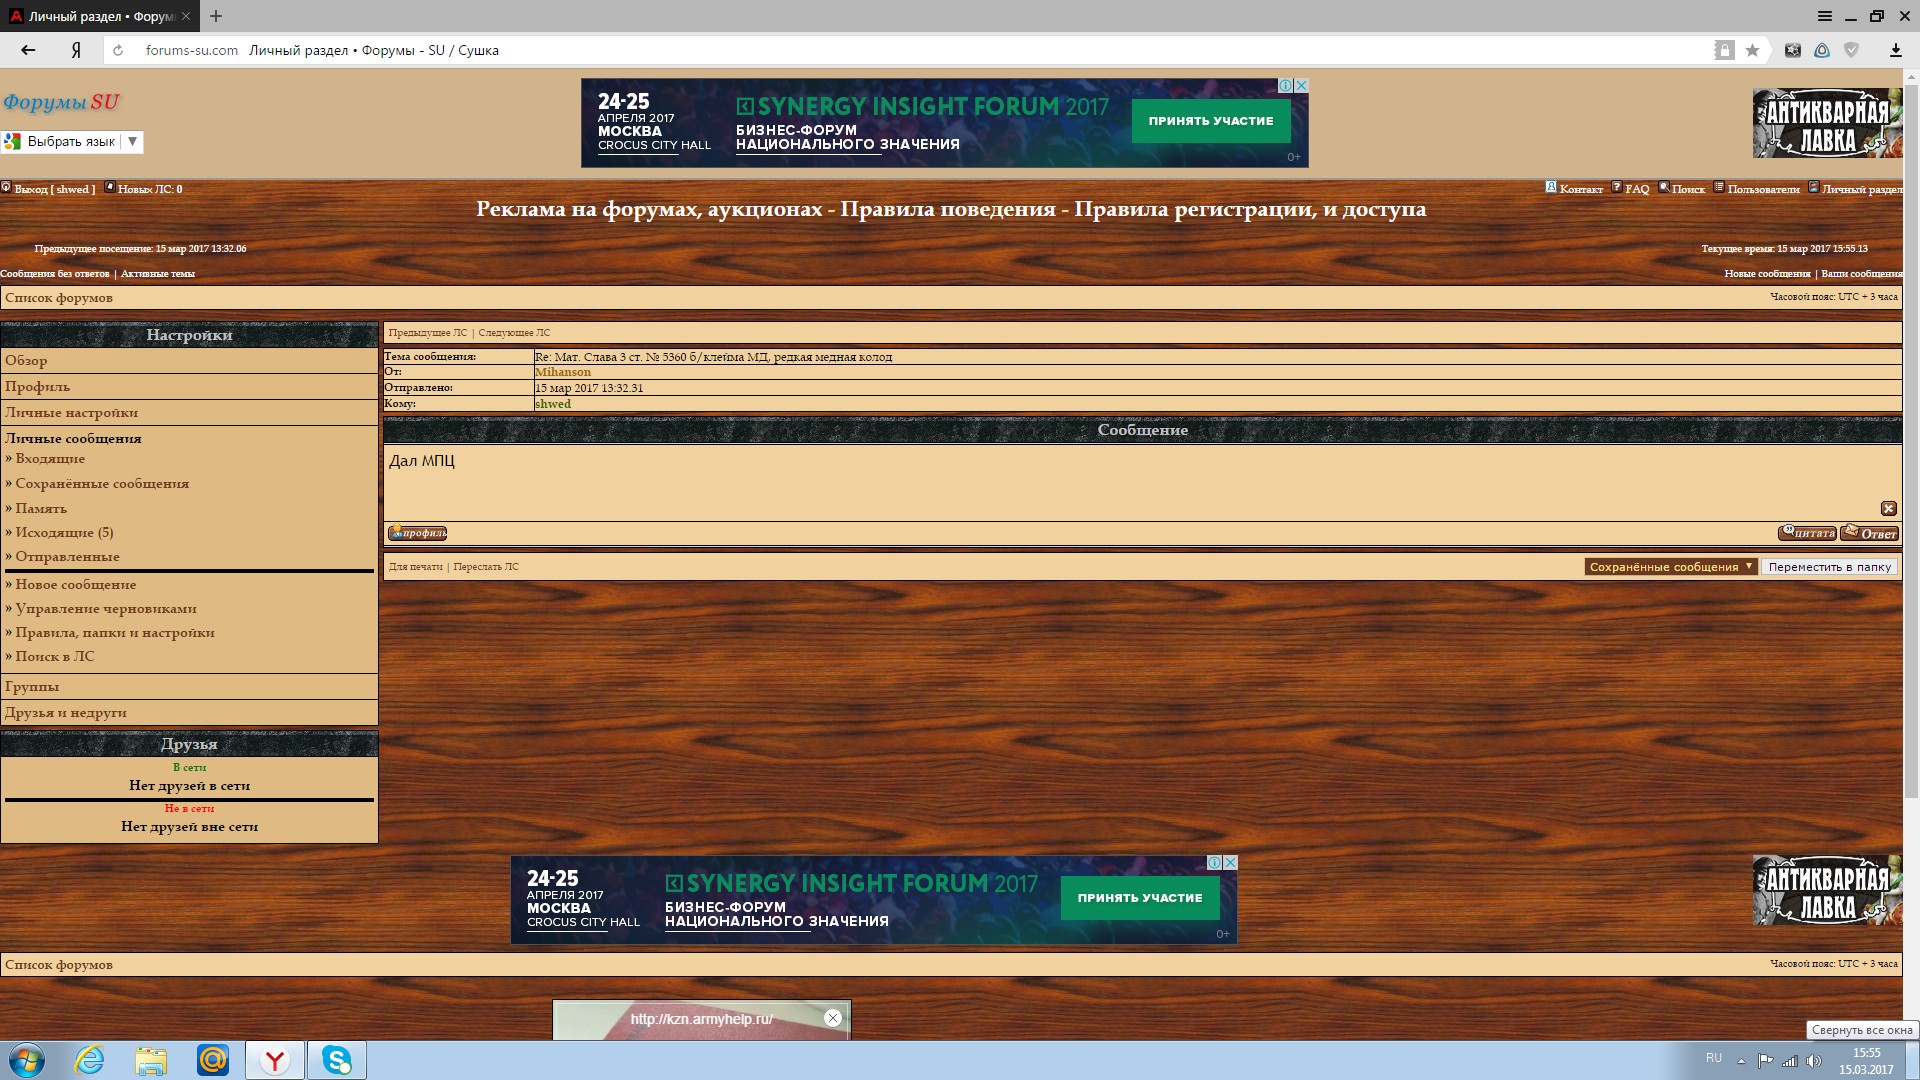Click the Следующее ЛС link
1920x1080 pixels.
pyautogui.click(x=514, y=332)
